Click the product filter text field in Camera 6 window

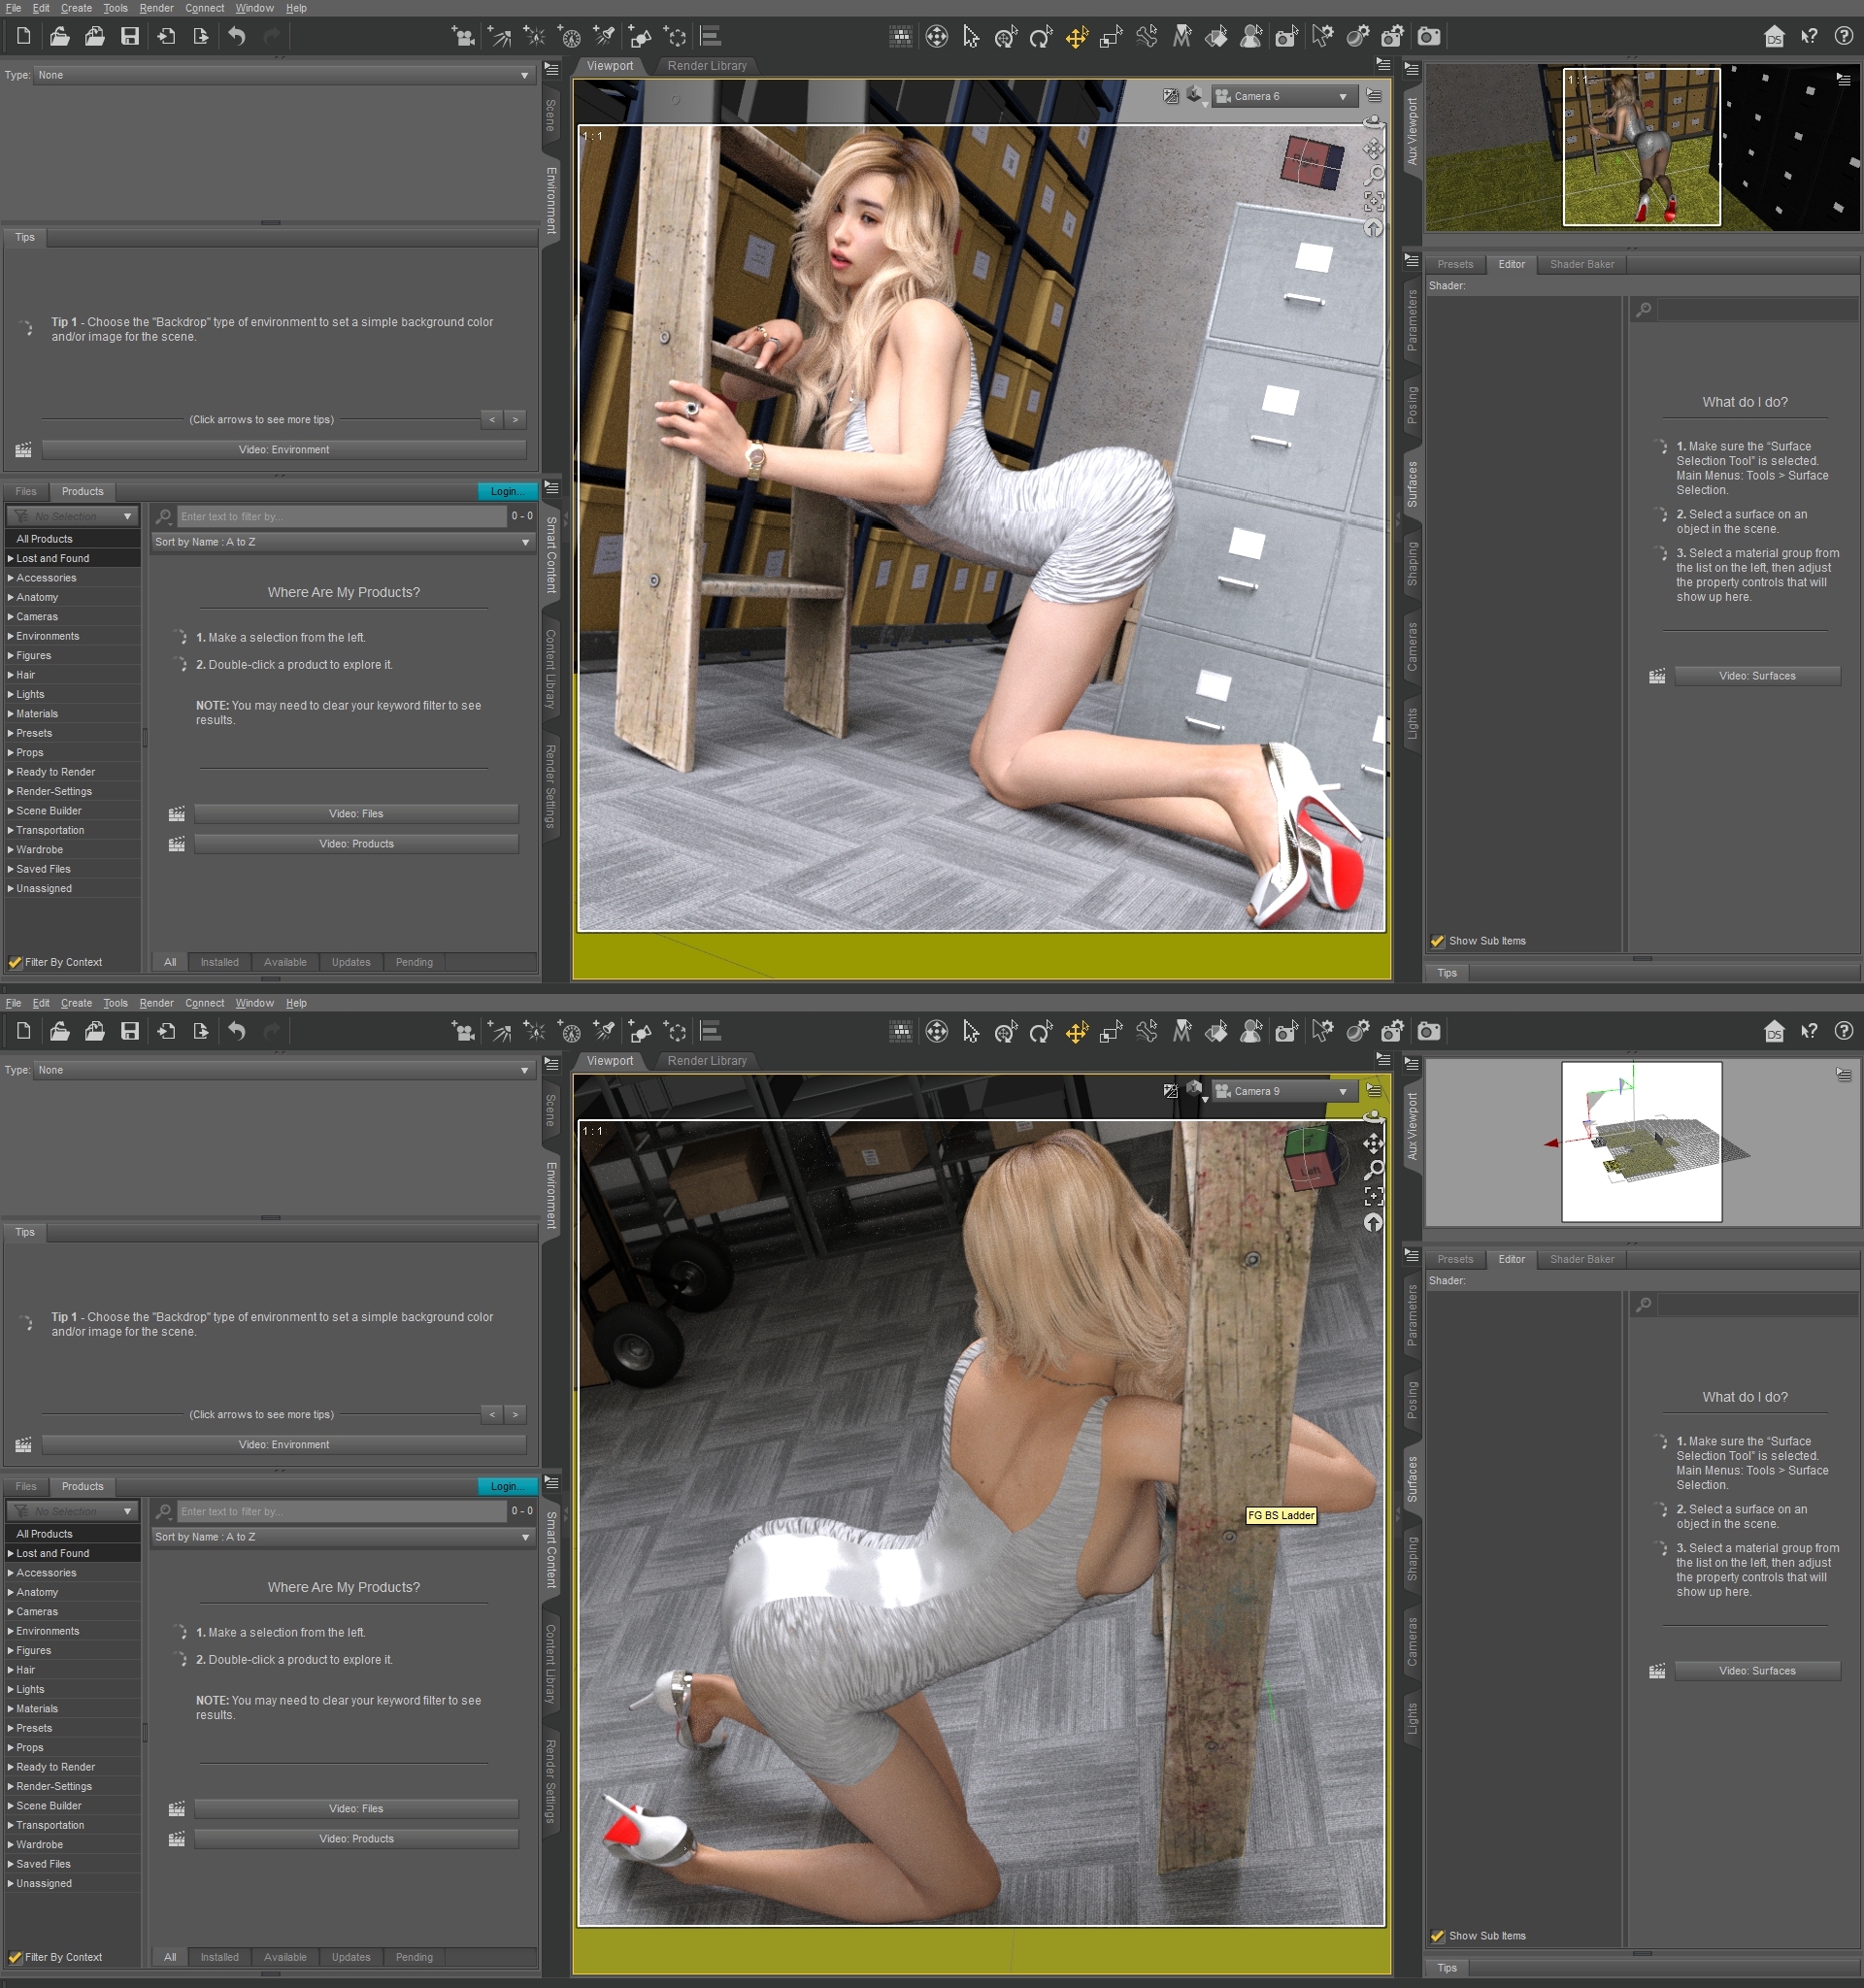pos(340,517)
